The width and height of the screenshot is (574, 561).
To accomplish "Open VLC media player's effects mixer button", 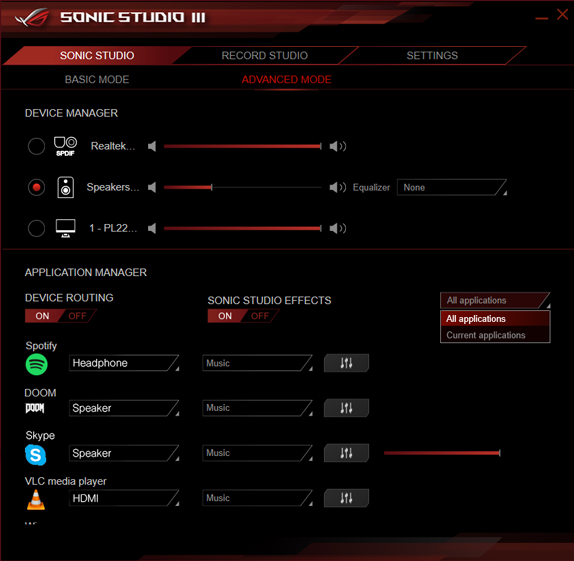I will (346, 498).
